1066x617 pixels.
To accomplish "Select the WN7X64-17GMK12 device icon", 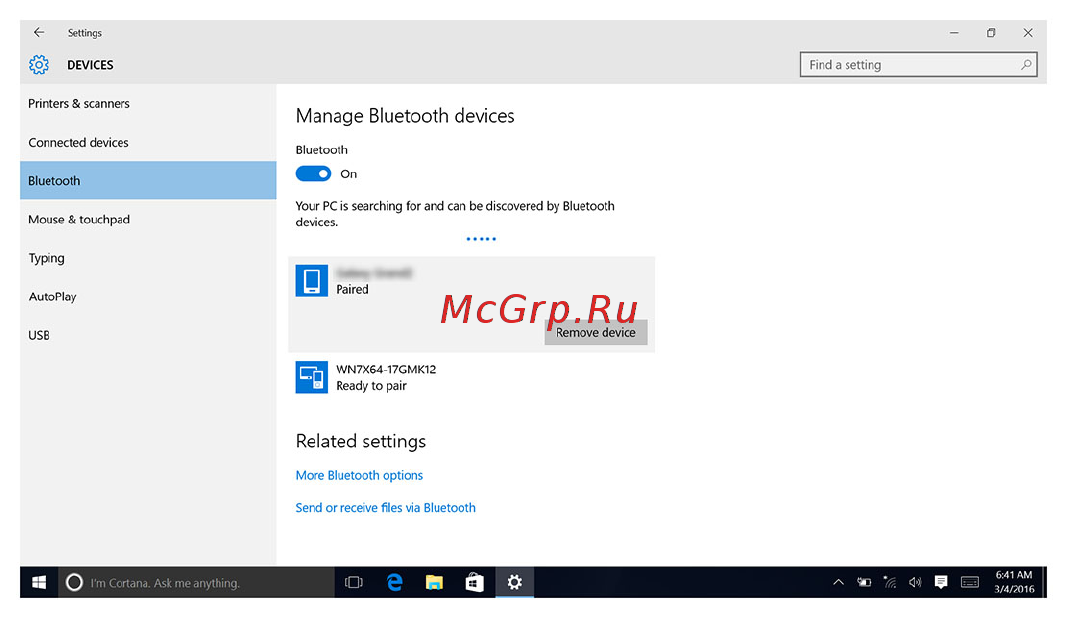I will tap(312, 377).
